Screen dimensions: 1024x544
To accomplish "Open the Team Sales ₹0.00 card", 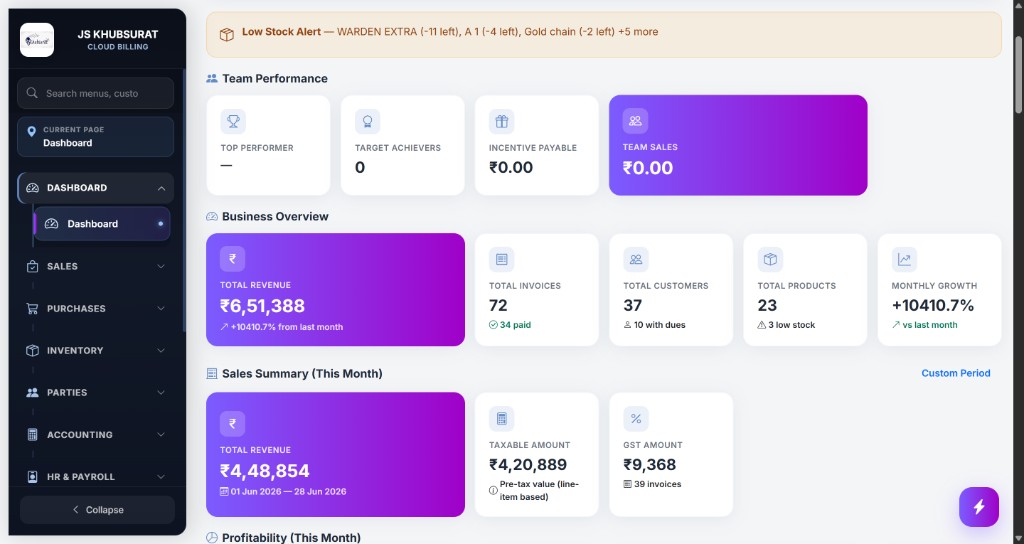I will (x=738, y=145).
